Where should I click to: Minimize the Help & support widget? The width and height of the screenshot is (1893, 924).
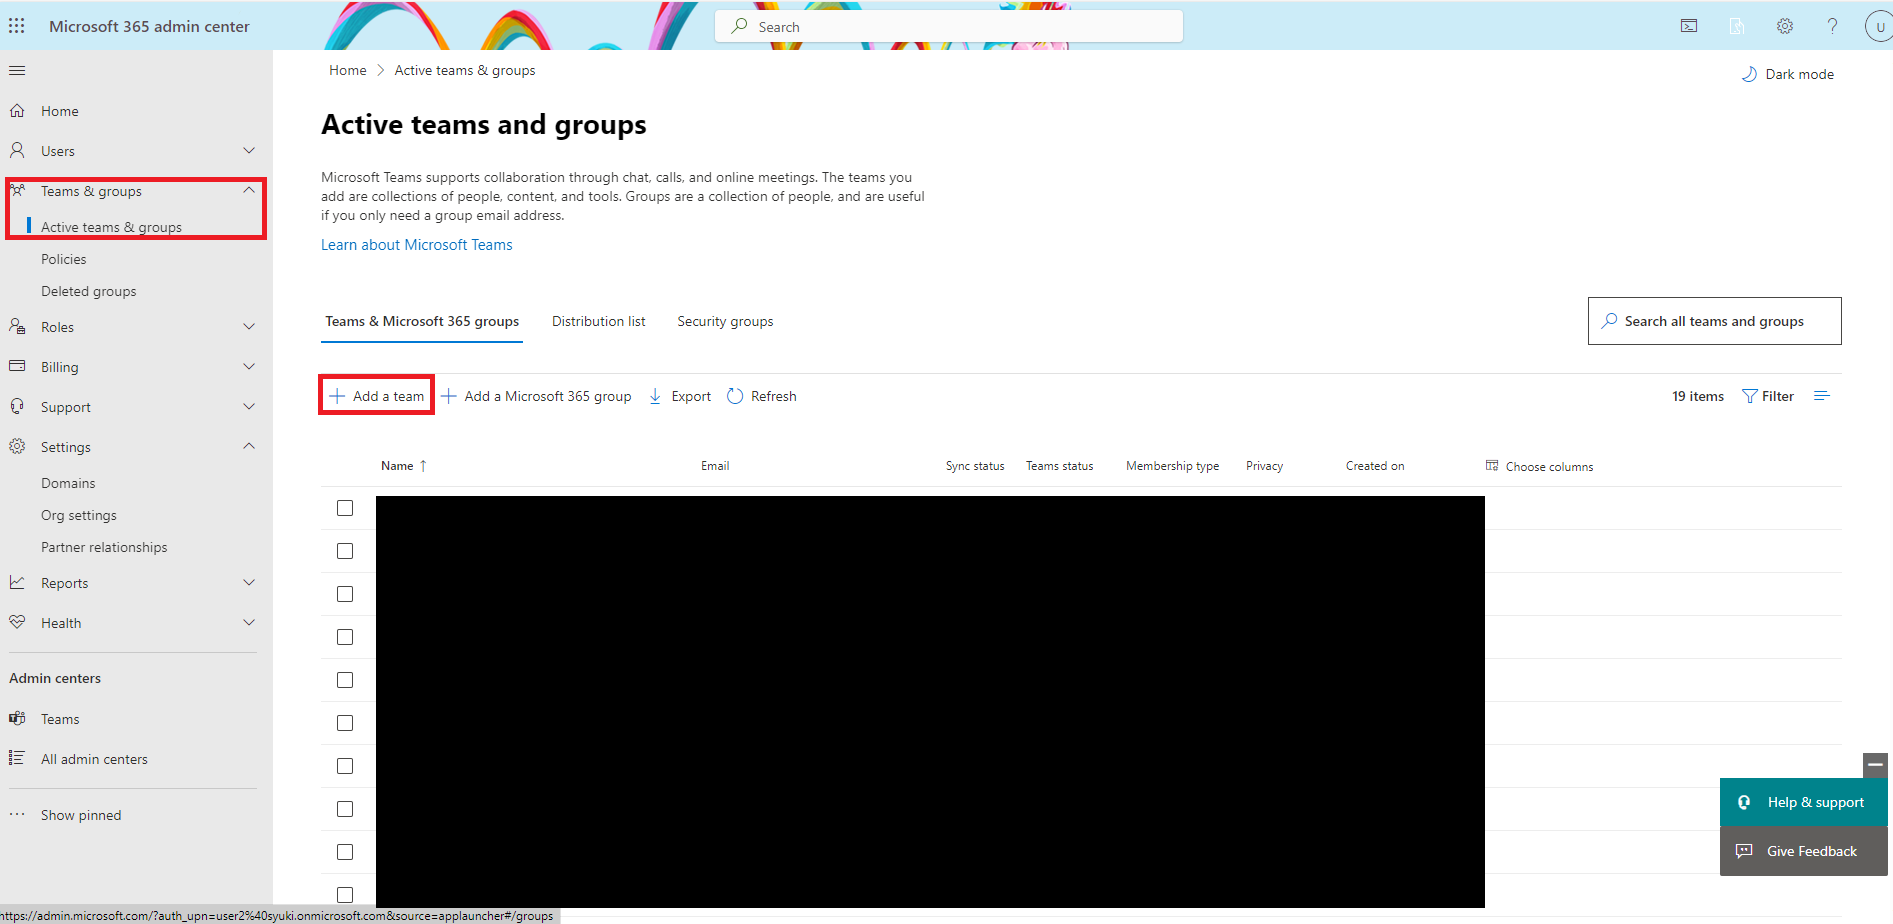pyautogui.click(x=1876, y=765)
